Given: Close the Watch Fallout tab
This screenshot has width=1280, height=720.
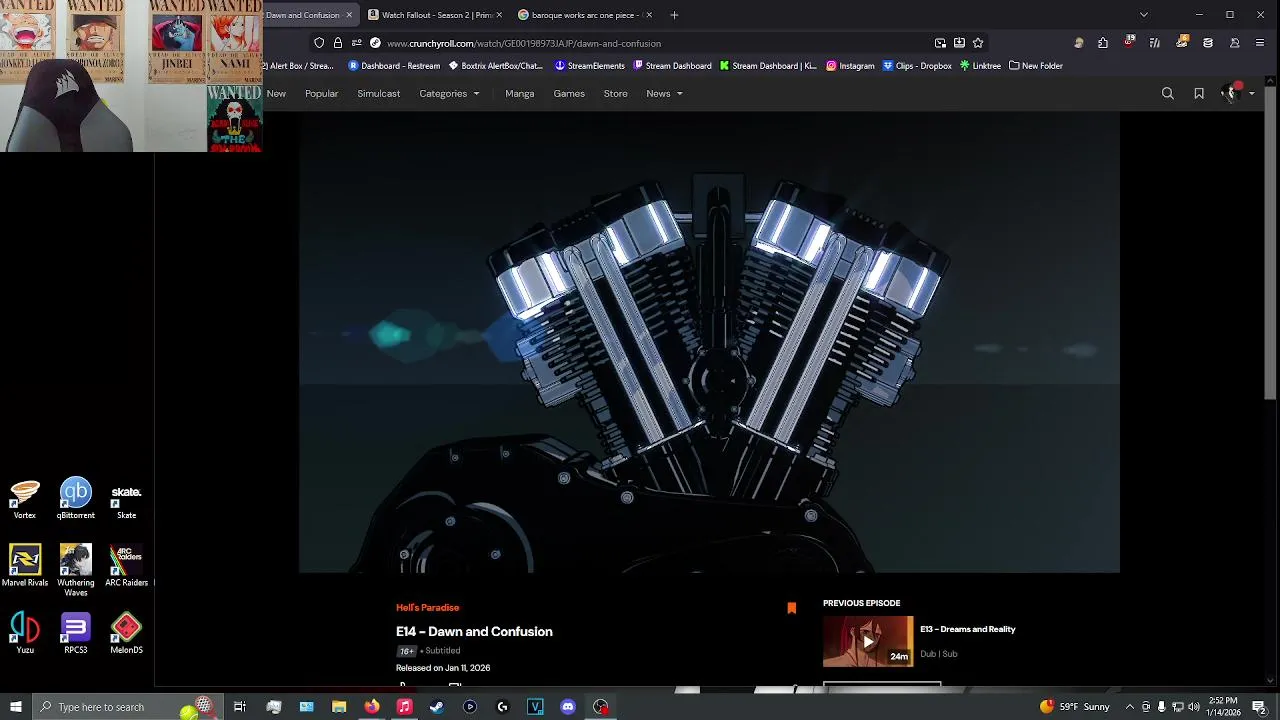Looking at the screenshot, I should [499, 15].
